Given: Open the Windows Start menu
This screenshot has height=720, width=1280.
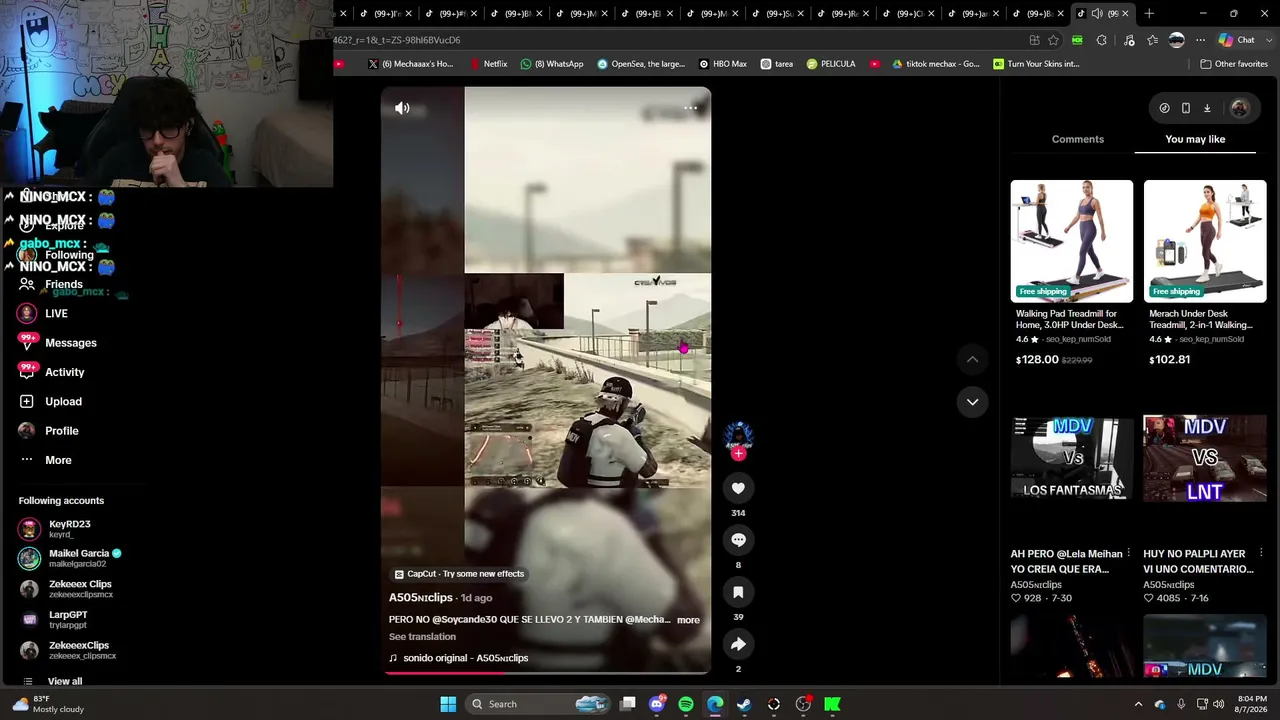Looking at the screenshot, I should point(448,704).
